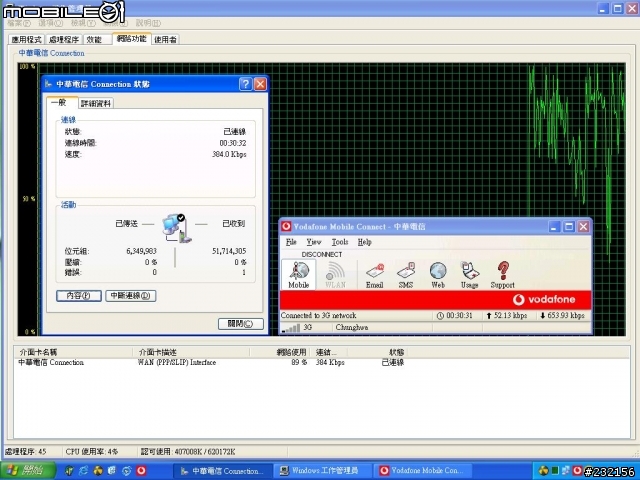Image resolution: width=640 pixels, height=480 pixels.
Task: Click the Mobile connection icon in Vodafone
Action: 298,275
